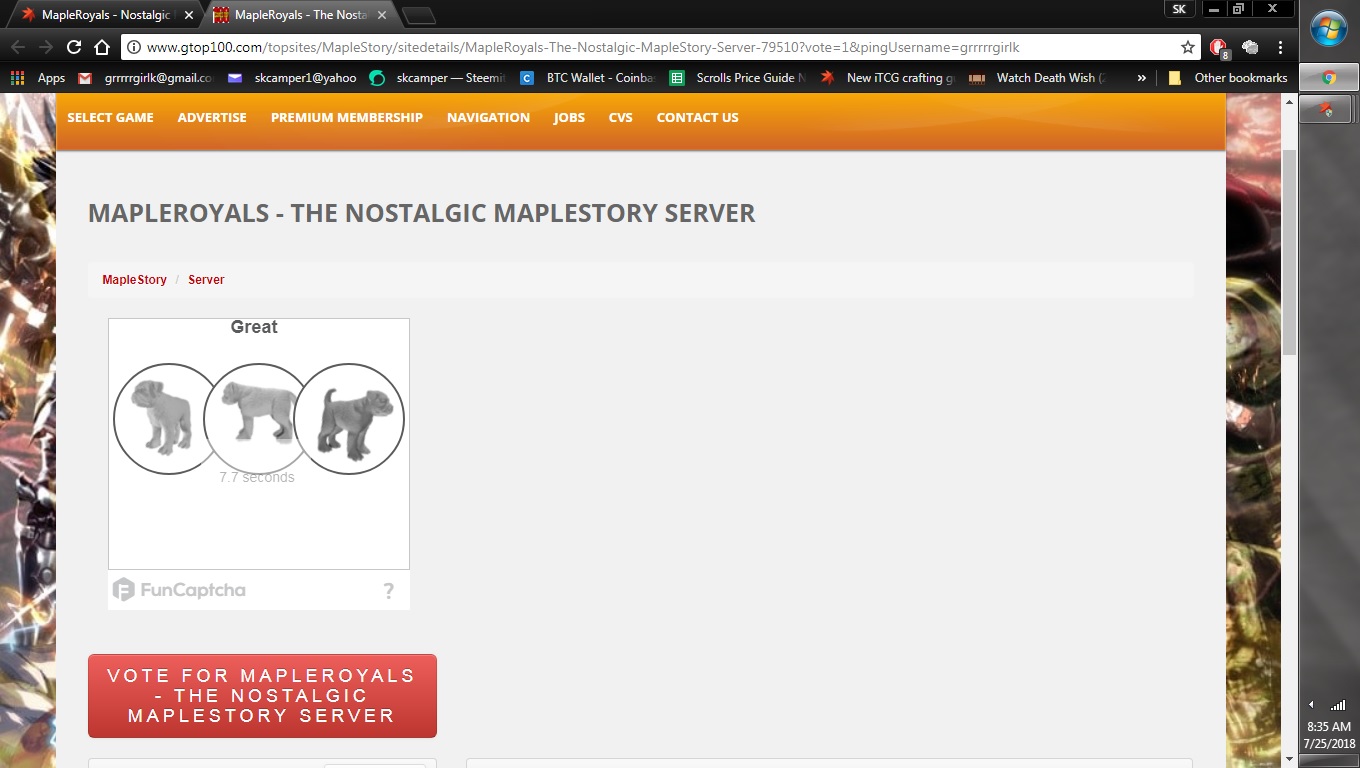Open the FunCaptcha help question mark

388,591
